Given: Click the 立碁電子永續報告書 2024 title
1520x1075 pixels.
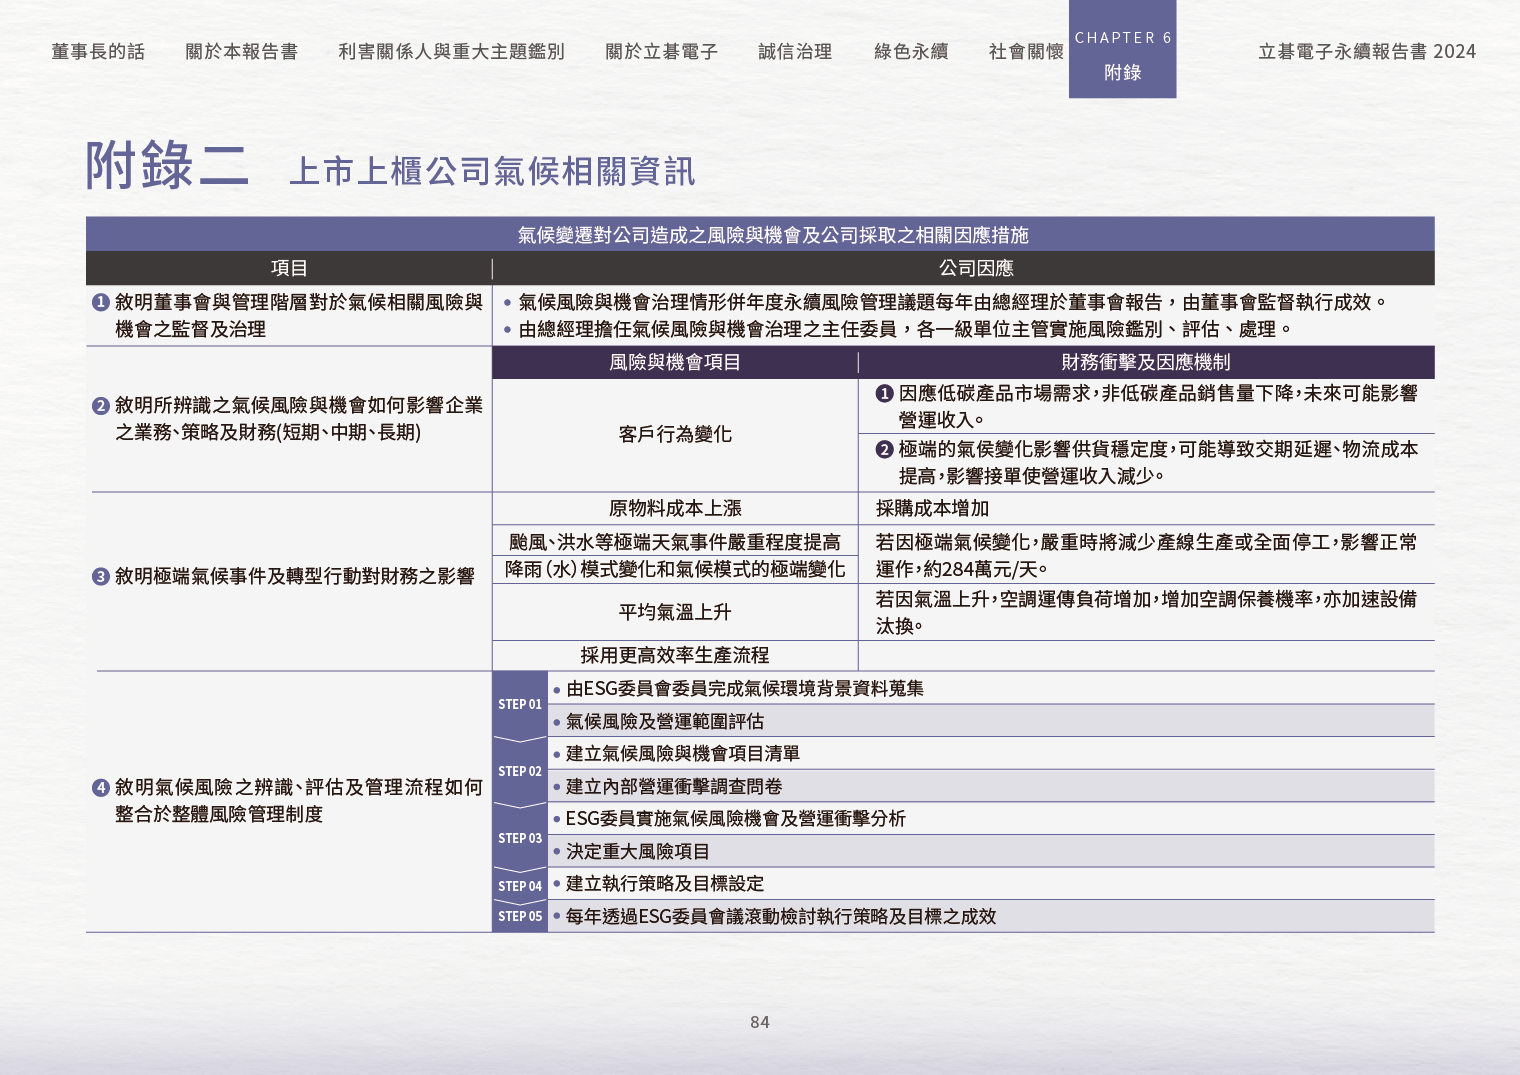Looking at the screenshot, I should (1366, 51).
